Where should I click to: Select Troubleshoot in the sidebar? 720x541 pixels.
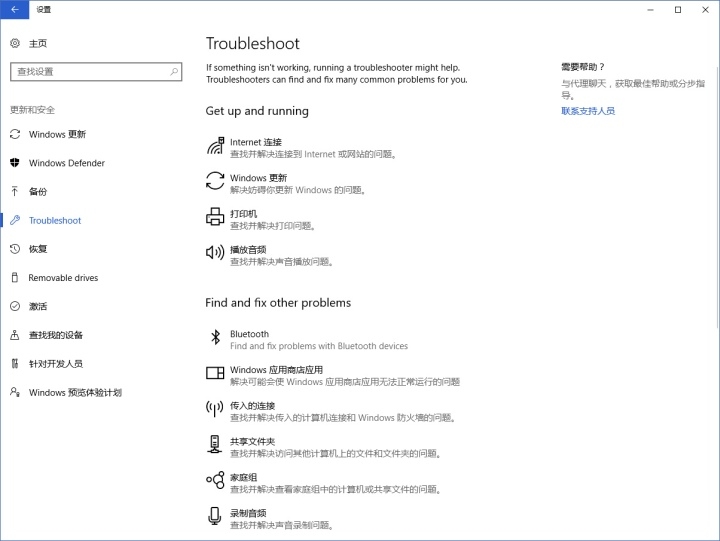tap(55, 220)
